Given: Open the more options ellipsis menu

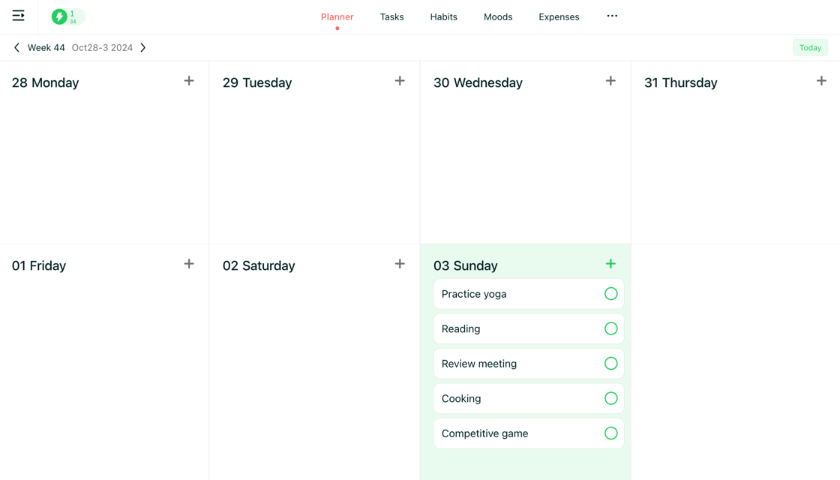Looking at the screenshot, I should [x=612, y=16].
